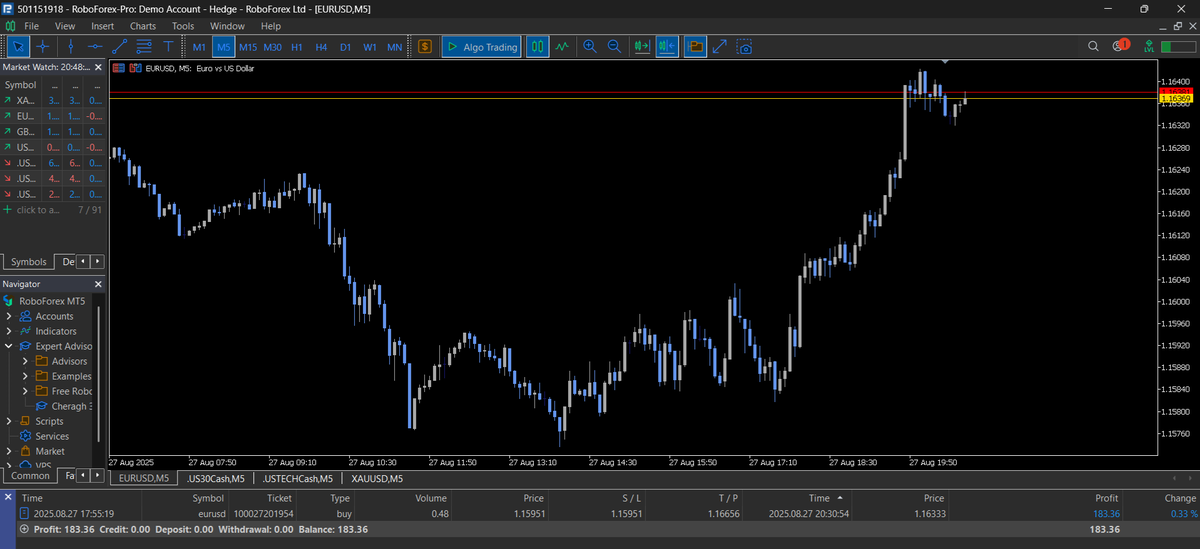Screen dimensions: 1200x549
Task: Toggle Algo Trading on or off
Action: point(481,46)
